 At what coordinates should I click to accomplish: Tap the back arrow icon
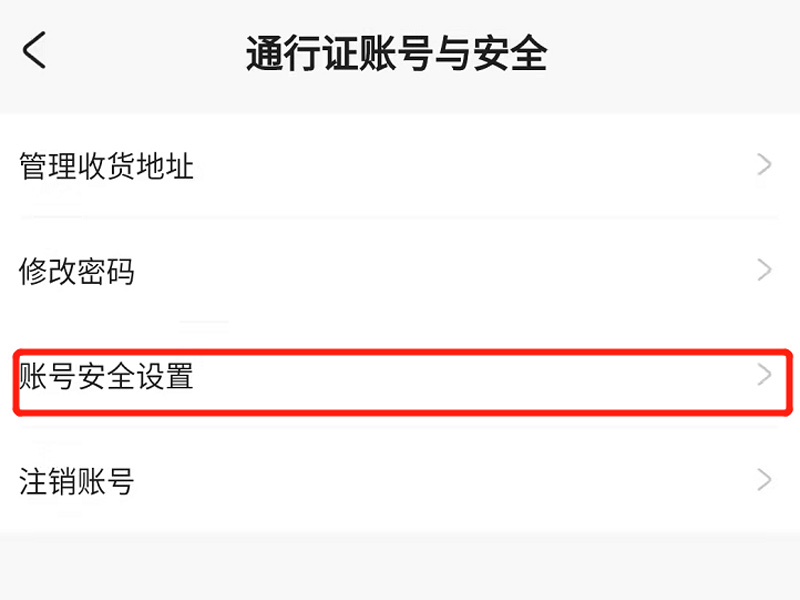tap(35, 50)
